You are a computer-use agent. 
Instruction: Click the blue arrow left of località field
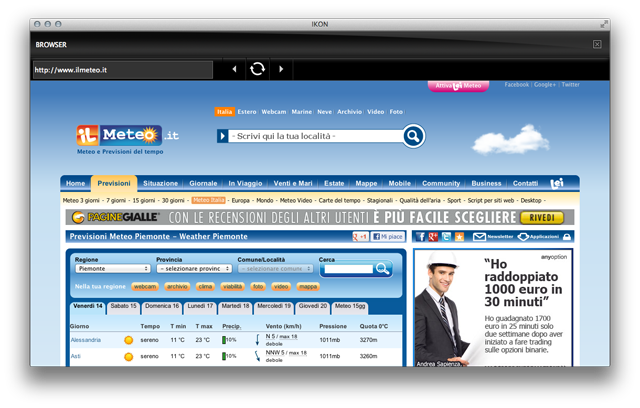click(222, 136)
